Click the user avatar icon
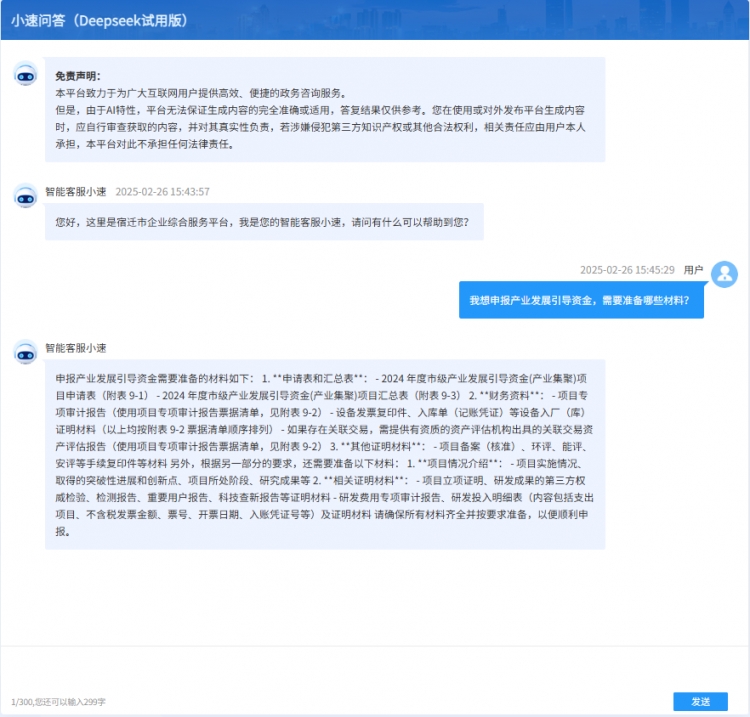Image resolution: width=750 pixels, height=717 pixels. point(724,274)
